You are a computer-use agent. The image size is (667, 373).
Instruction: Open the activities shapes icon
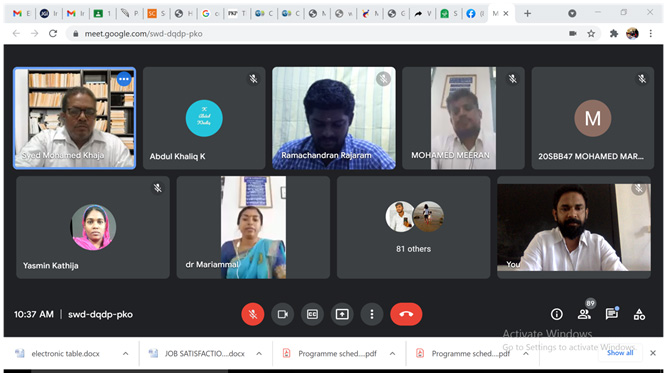click(x=639, y=314)
